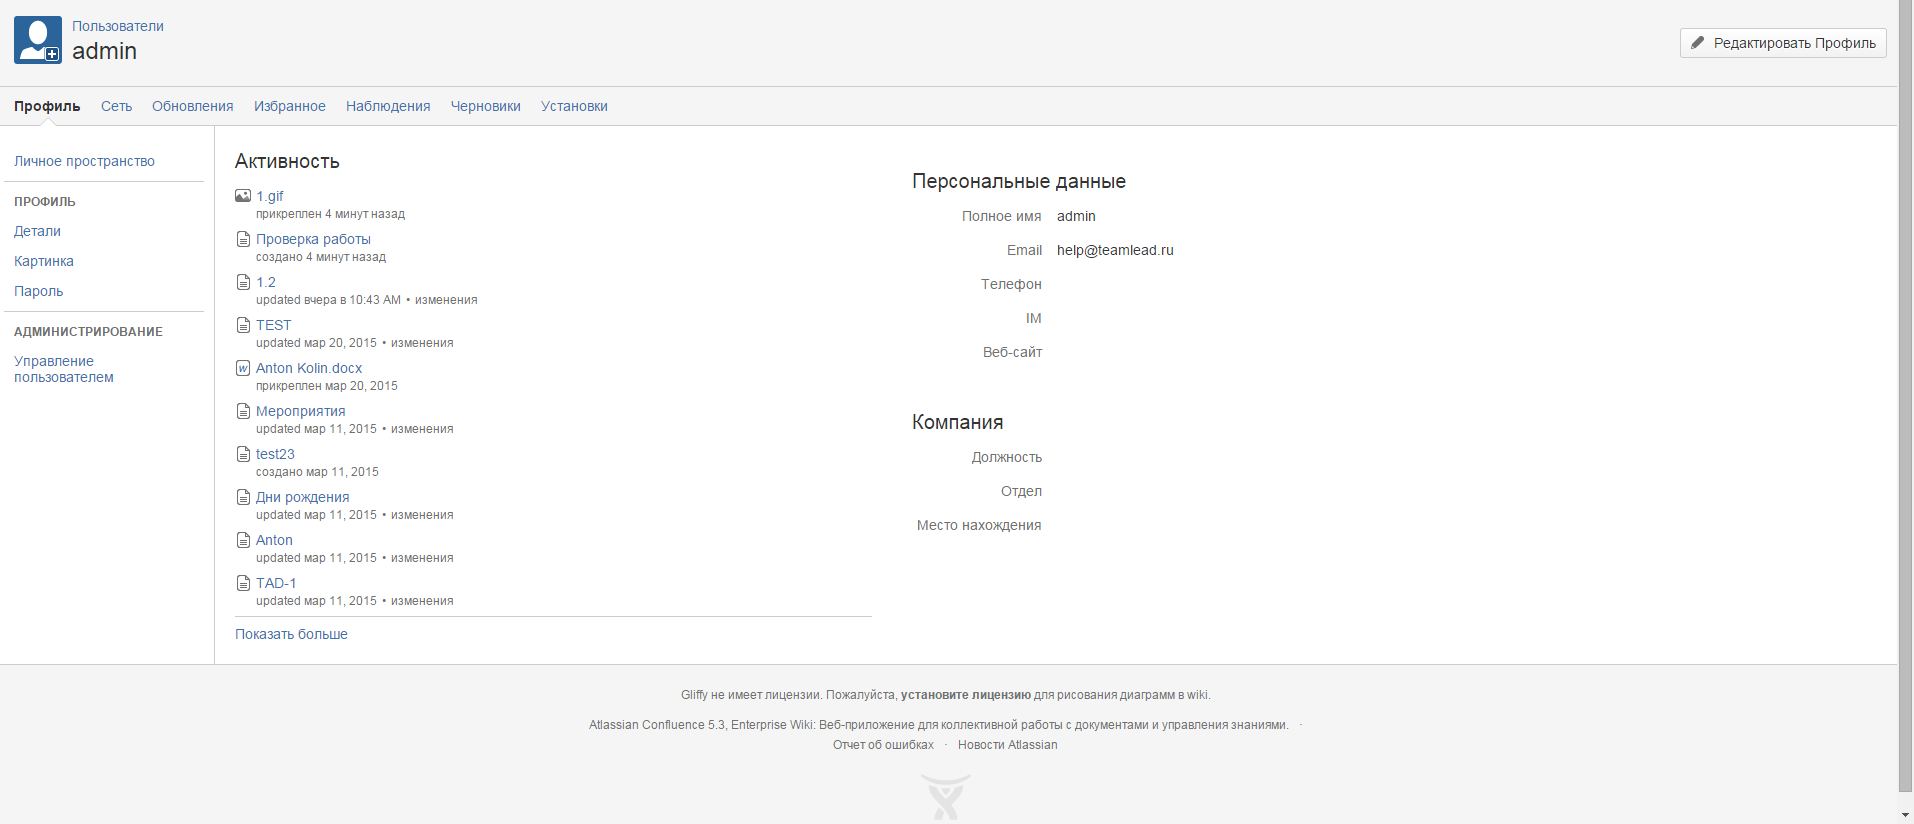
Task: Click the Word document icon beside Anton Kolin.docx
Action: pyautogui.click(x=243, y=368)
